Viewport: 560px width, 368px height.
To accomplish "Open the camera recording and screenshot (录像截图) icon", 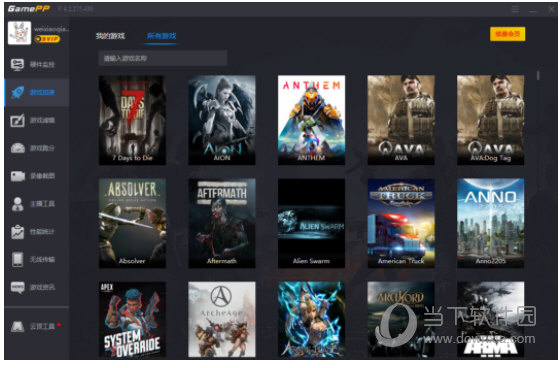I will [x=18, y=176].
